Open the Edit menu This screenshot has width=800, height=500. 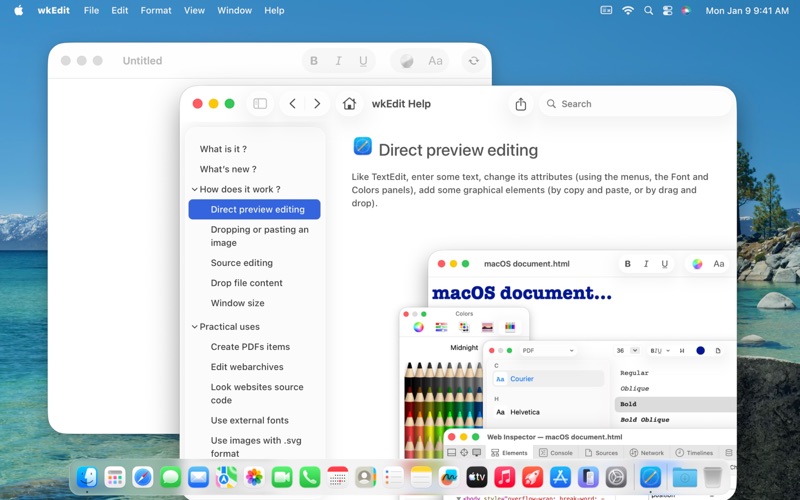(x=120, y=10)
